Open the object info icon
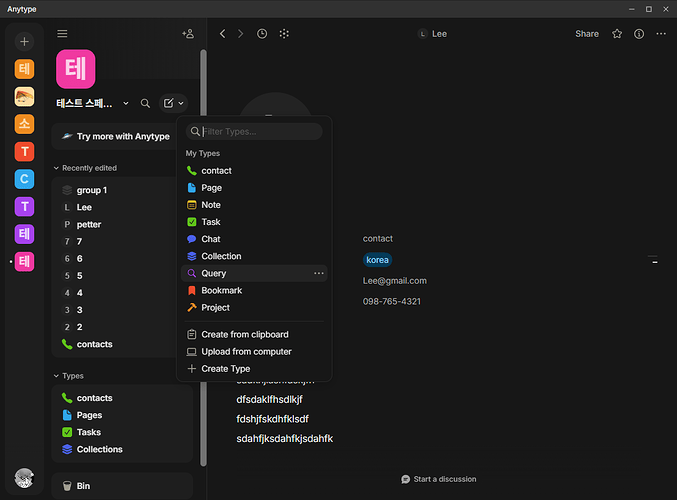This screenshot has width=677, height=500. [639, 34]
